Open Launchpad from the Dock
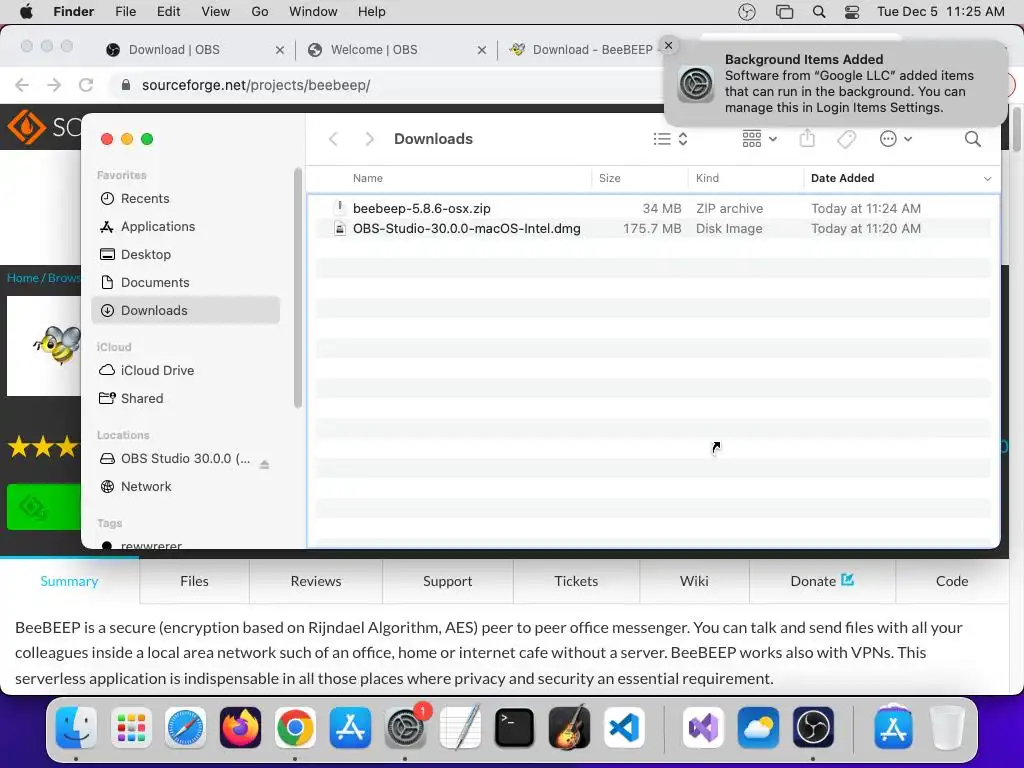This screenshot has height=768, width=1024. click(131, 728)
